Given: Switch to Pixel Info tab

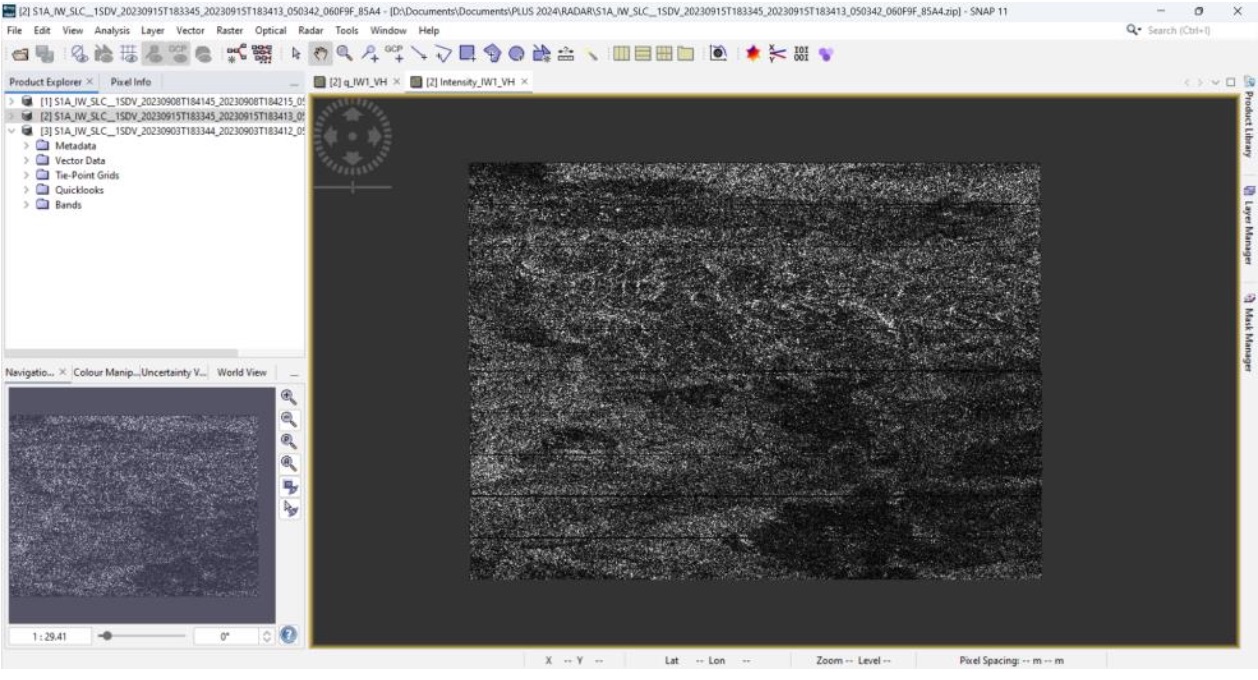Looking at the screenshot, I should coord(131,82).
